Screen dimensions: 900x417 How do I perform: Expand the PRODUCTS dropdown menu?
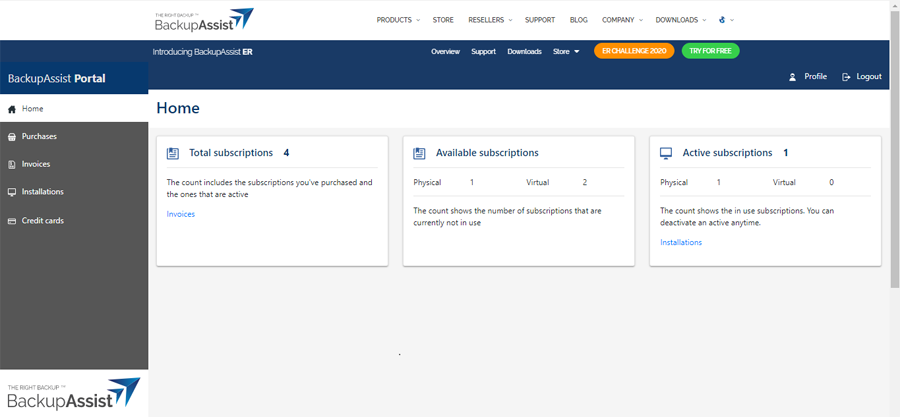point(398,20)
